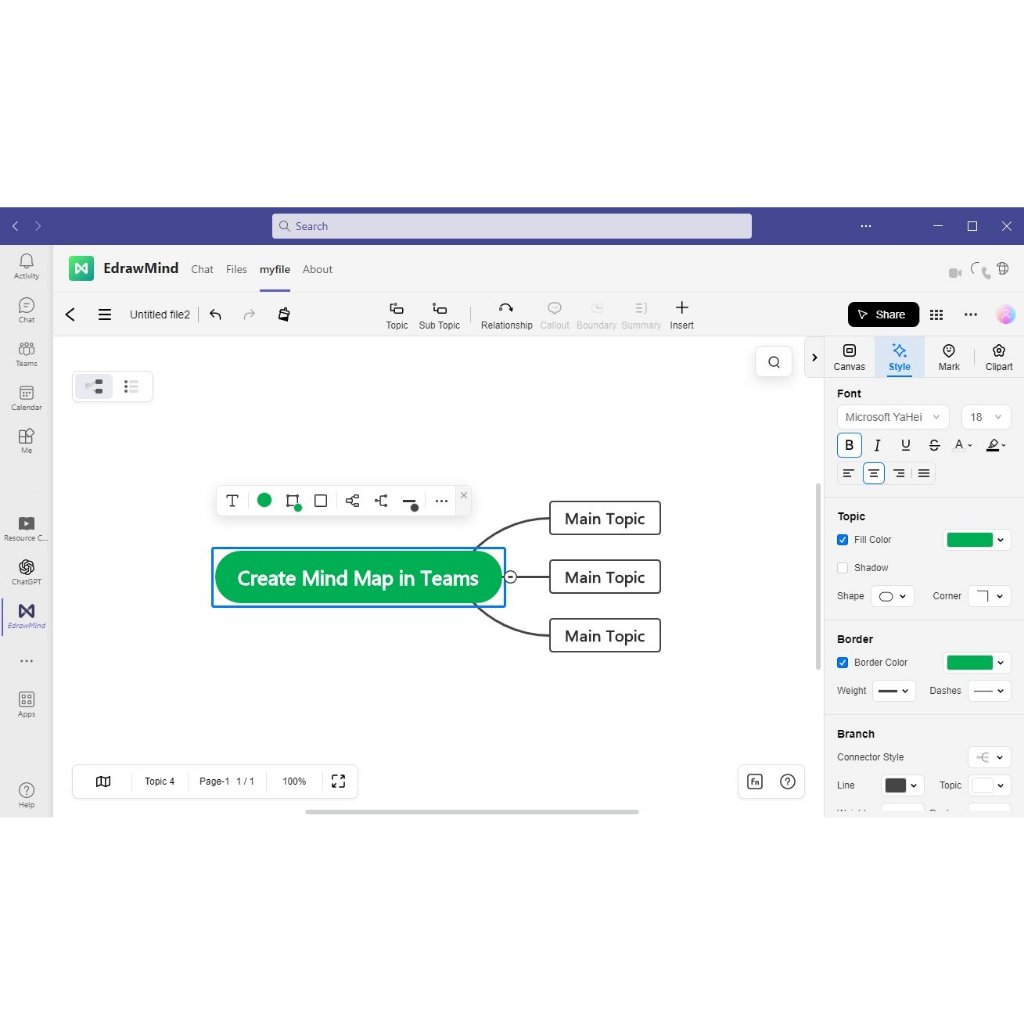Switch to outline list view mode
Screen dimensions: 1024x1024
tap(131, 387)
